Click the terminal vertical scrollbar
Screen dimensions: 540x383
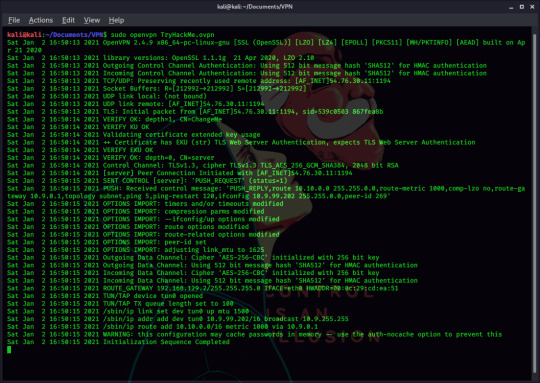point(535,203)
